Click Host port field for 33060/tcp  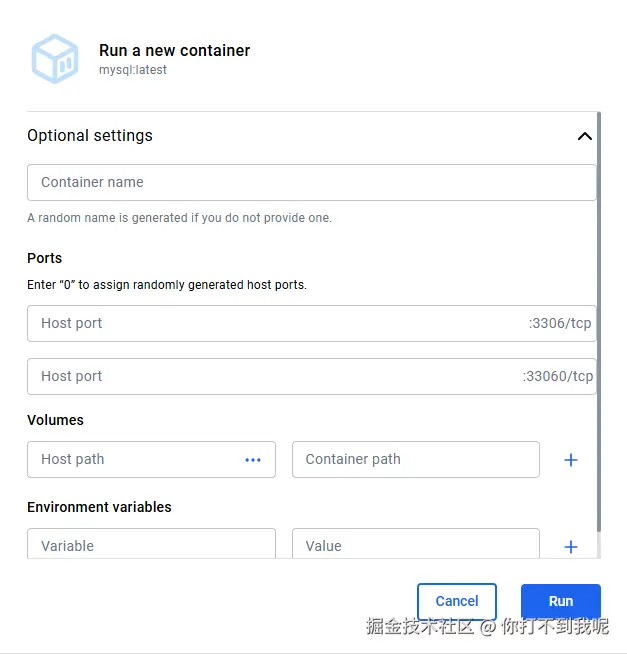tap(270, 377)
